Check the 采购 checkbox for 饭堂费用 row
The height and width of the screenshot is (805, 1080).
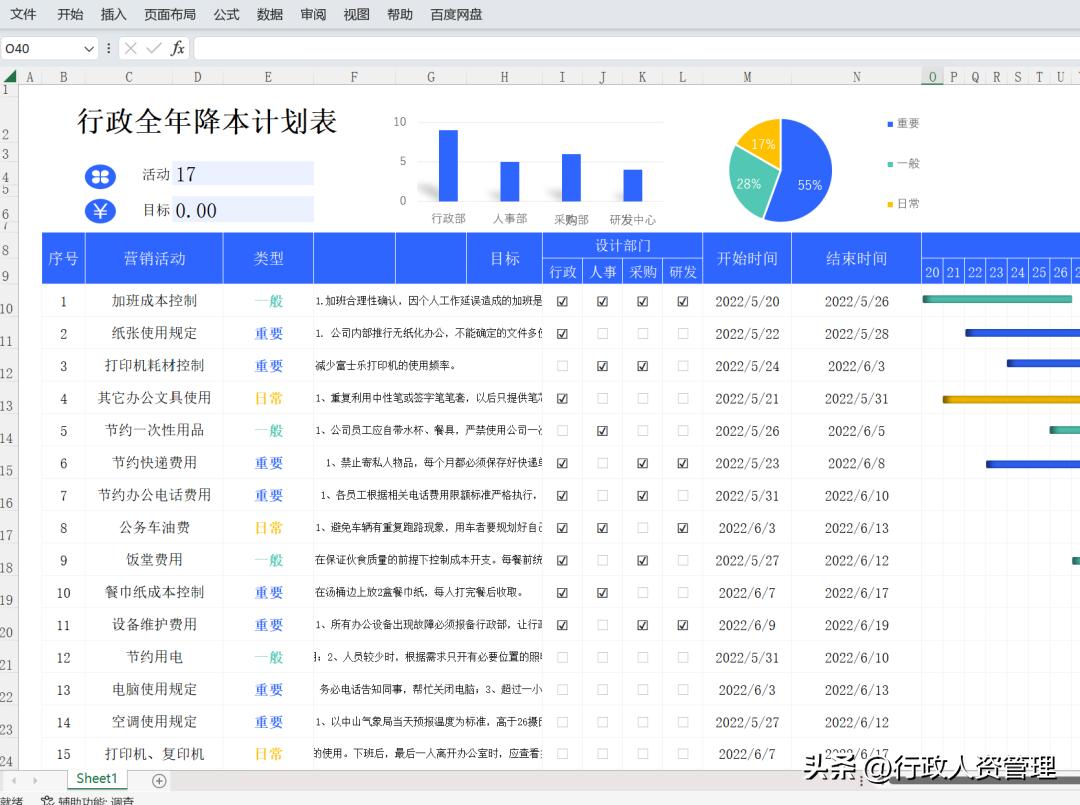(643, 560)
